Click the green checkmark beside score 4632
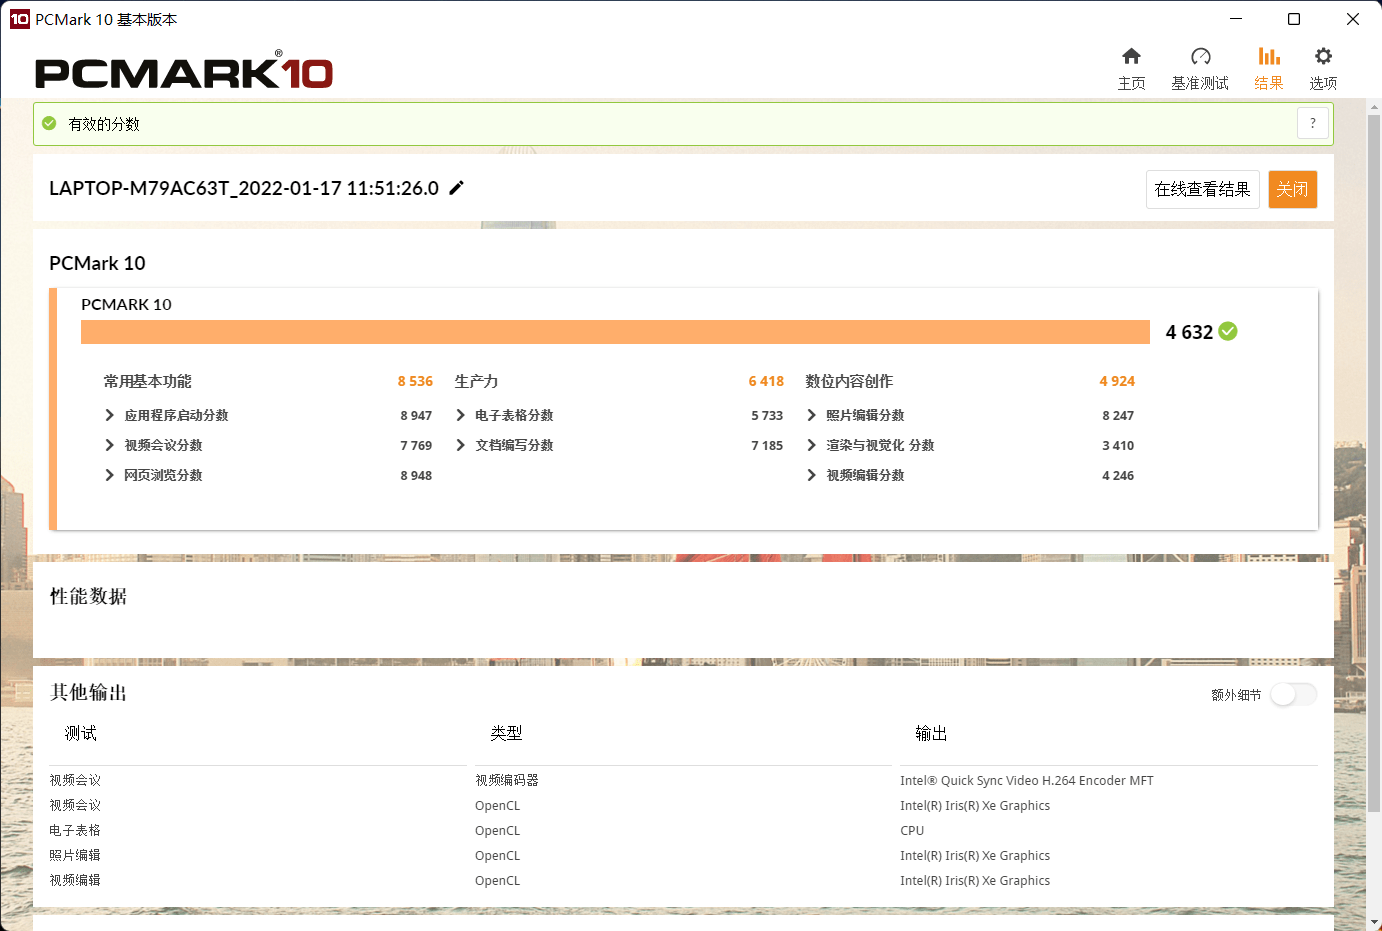Viewport: 1382px width, 931px height. coord(1228,331)
